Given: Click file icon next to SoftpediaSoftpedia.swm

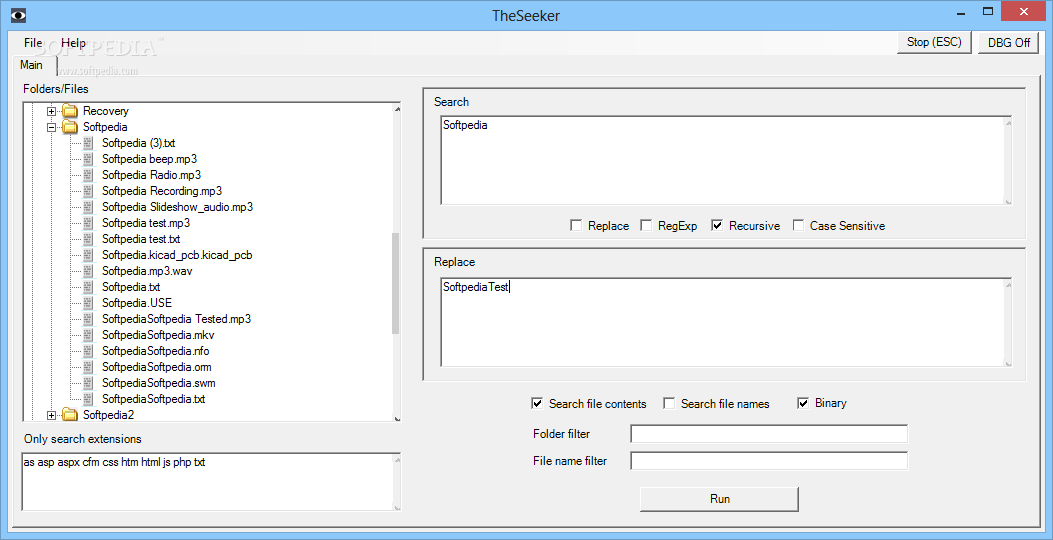Looking at the screenshot, I should click(89, 383).
